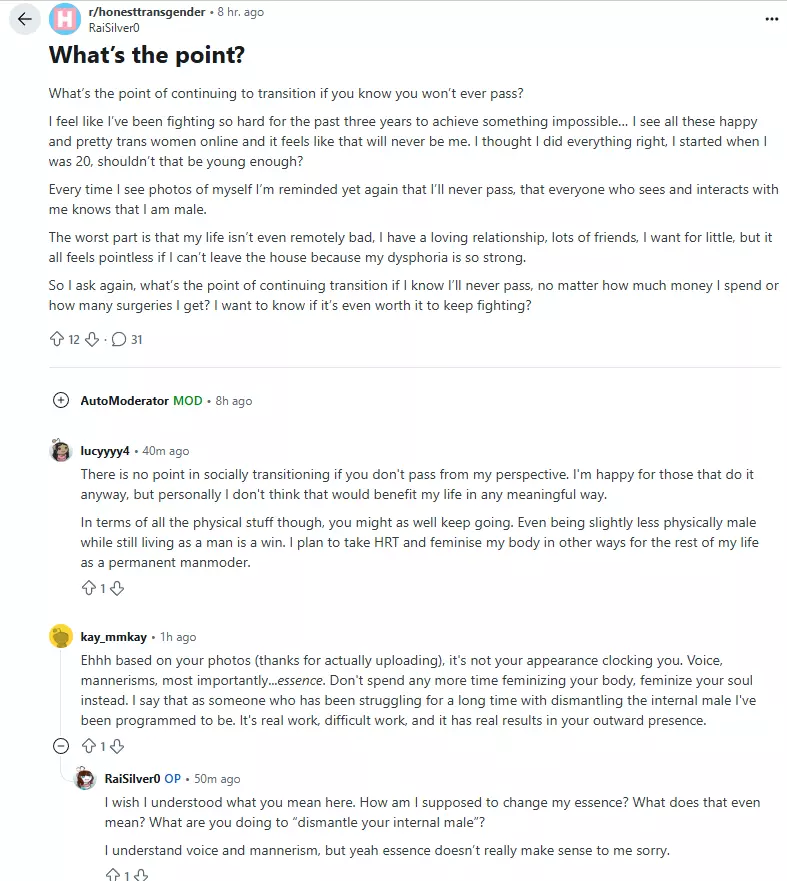
Task: Open kay_mmkay's user profile link
Action: click(114, 637)
